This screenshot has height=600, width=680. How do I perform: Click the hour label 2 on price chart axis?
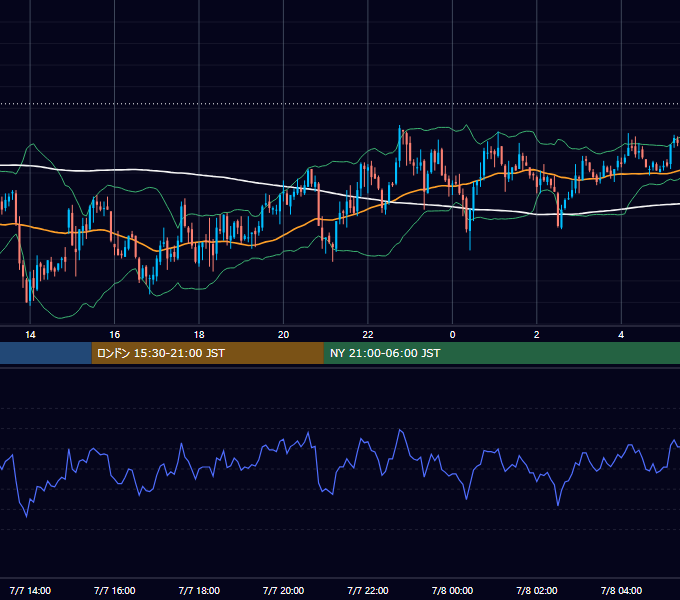536,335
